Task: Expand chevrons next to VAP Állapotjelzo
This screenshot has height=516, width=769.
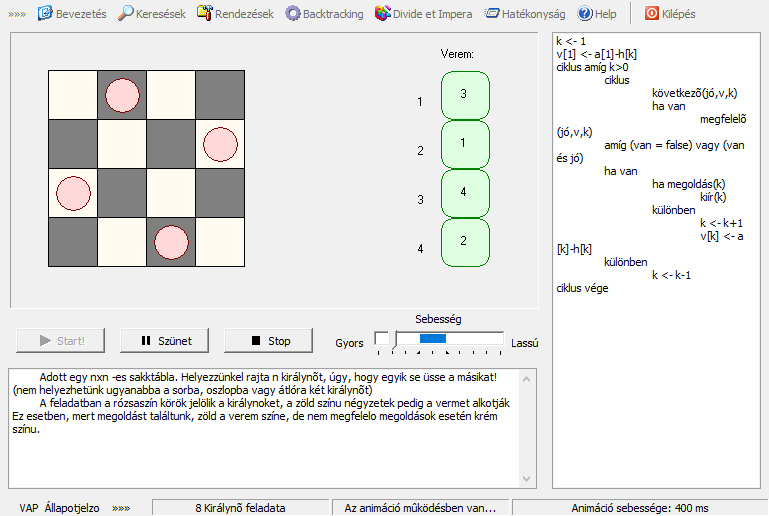Action: tap(121, 508)
